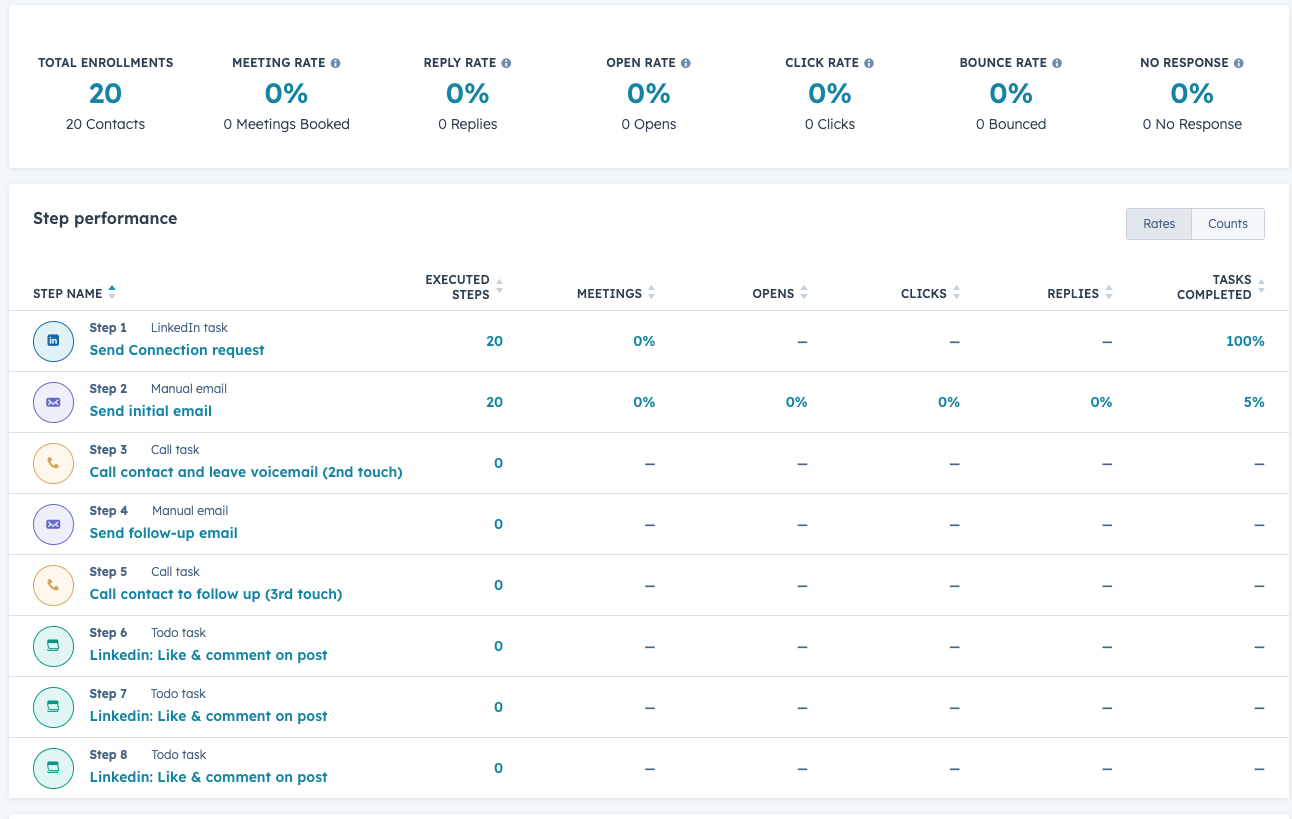Click info icon next to Meeting Rate
1292x819 pixels.
335,63
